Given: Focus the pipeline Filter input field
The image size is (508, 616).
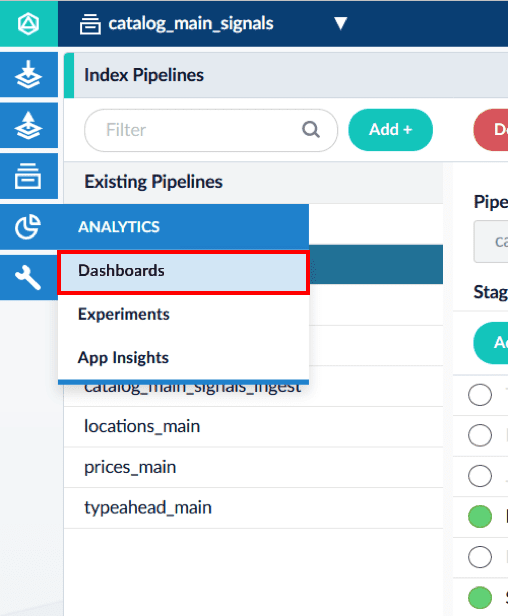Looking at the screenshot, I should (x=211, y=130).
